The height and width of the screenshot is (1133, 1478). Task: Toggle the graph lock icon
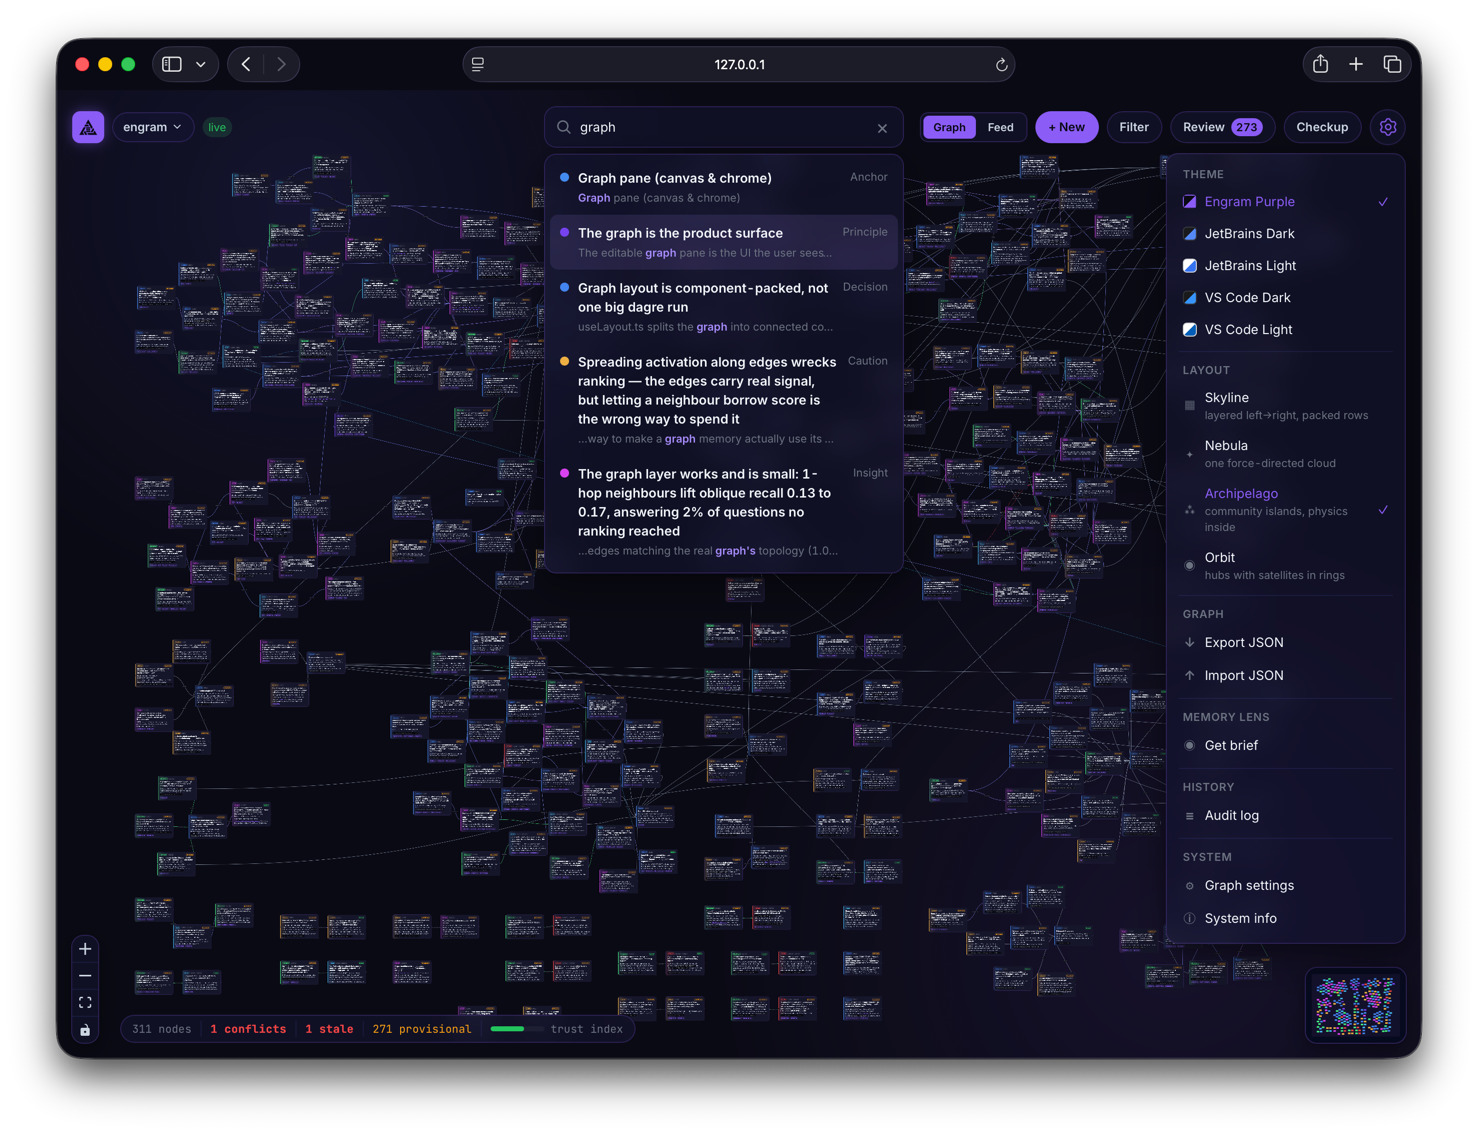[85, 1030]
